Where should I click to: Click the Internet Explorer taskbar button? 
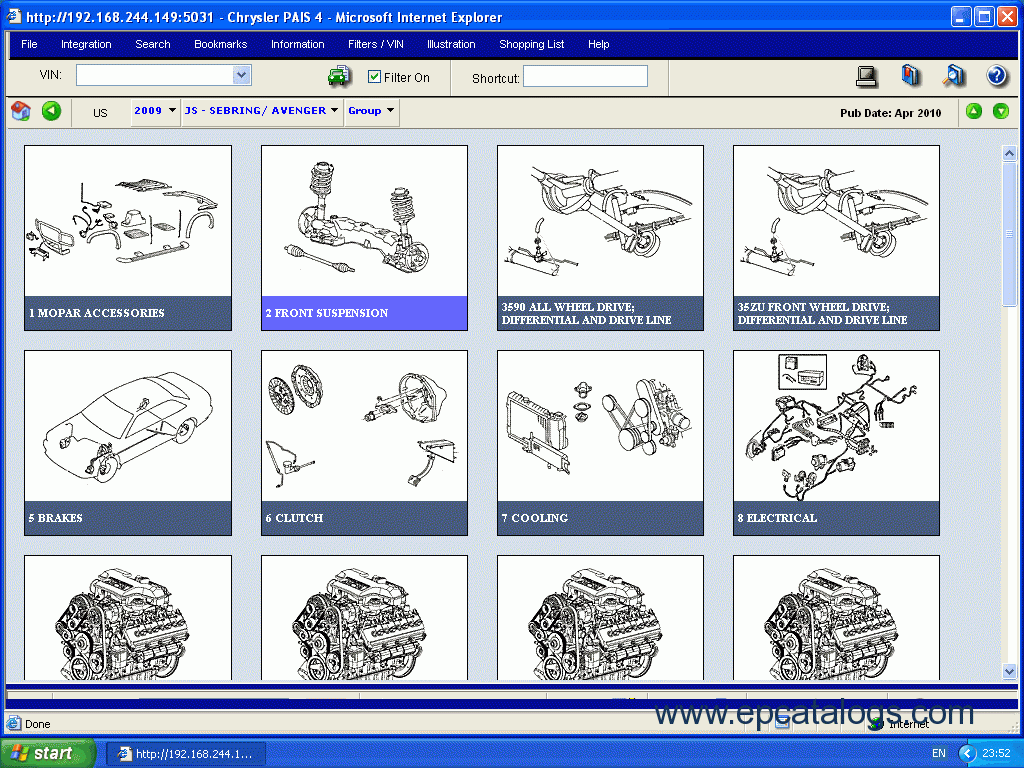tap(186, 754)
